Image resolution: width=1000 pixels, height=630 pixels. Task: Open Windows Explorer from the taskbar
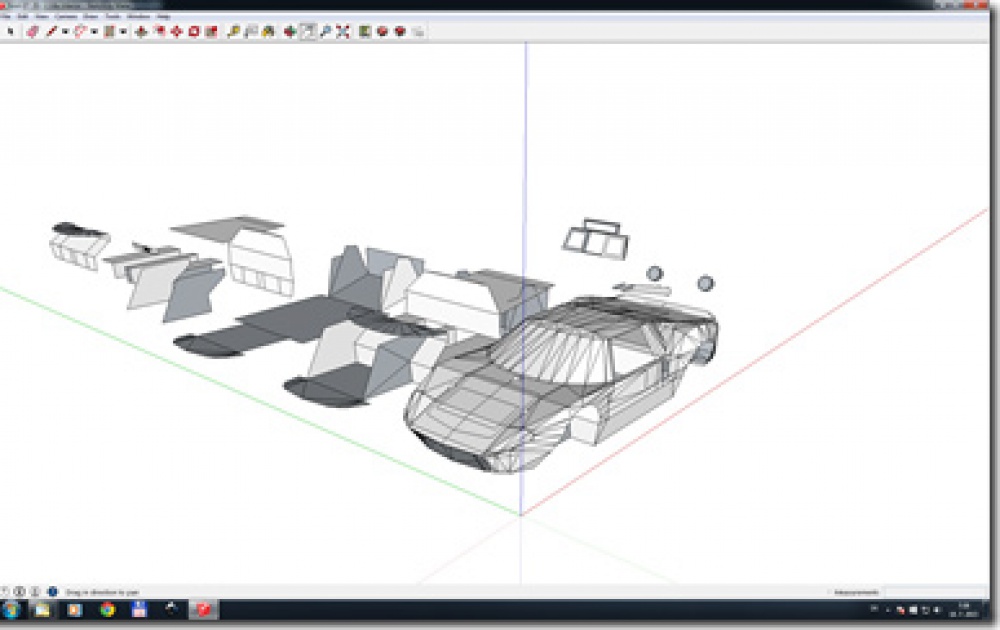pyautogui.click(x=42, y=610)
